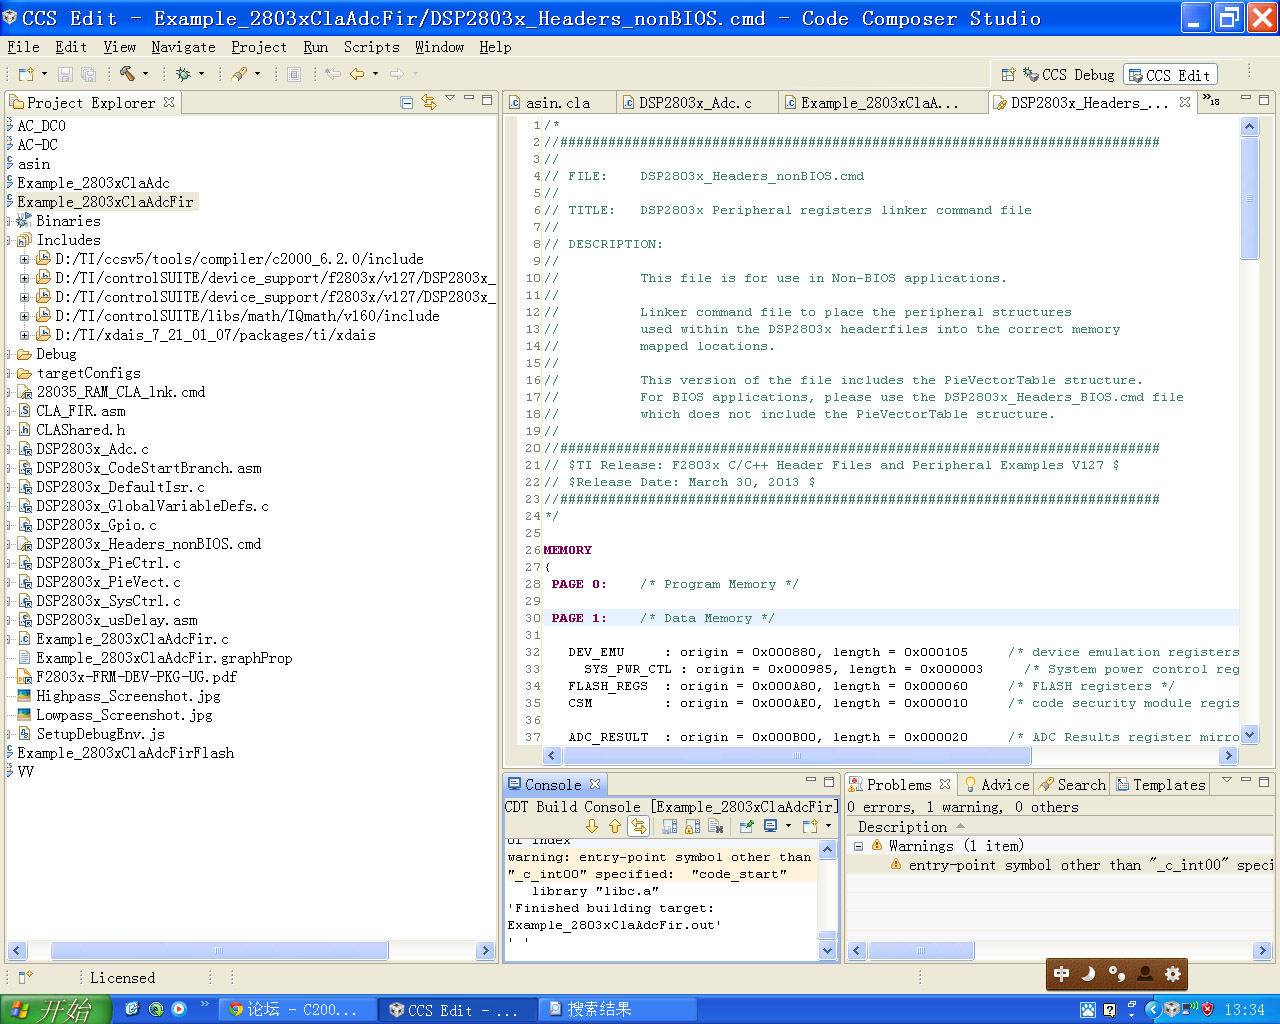Jump to next error in Console
Screen dimensions: 1280x1024
point(592,826)
